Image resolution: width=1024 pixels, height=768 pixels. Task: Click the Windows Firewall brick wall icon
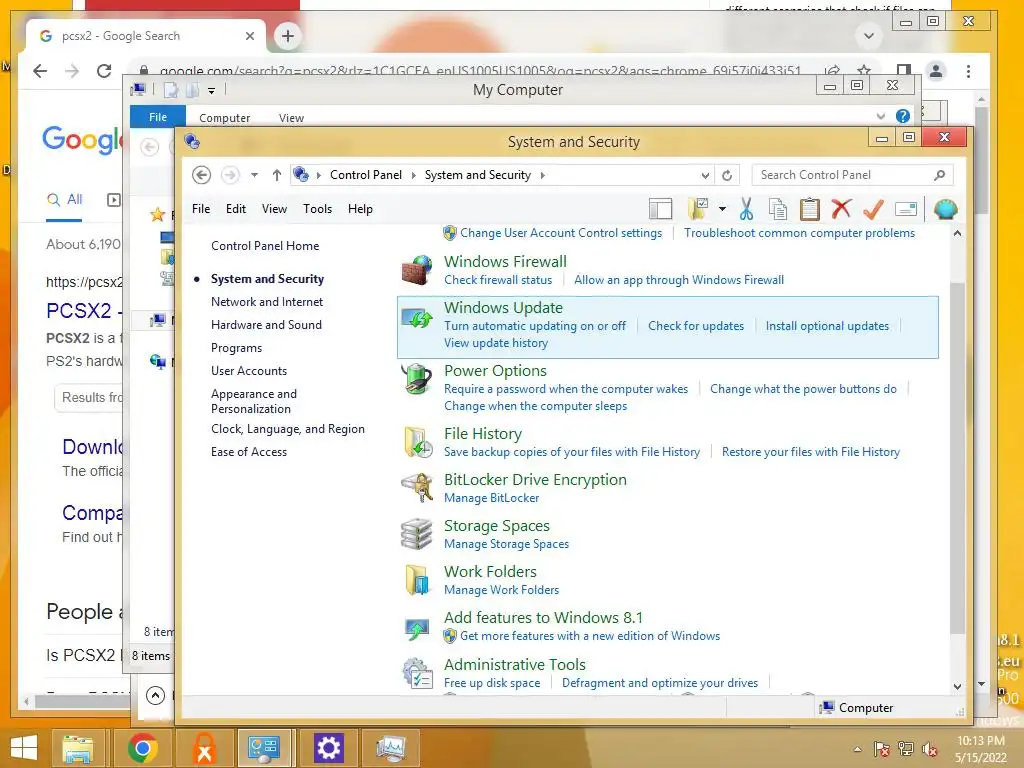[417, 270]
